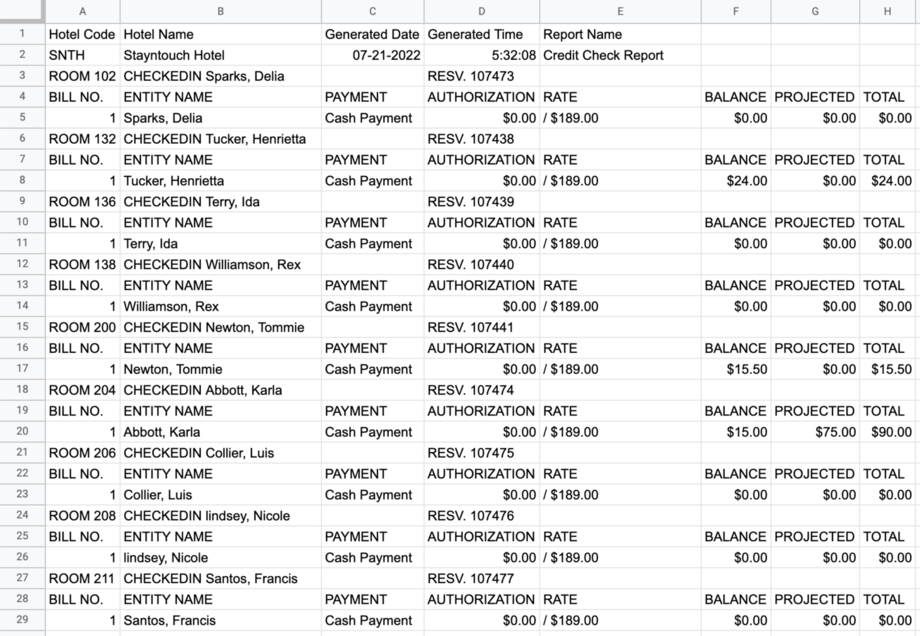Click date cell '07-21-2022'
Image resolution: width=920 pixels, height=636 pixels.
click(x=373, y=55)
